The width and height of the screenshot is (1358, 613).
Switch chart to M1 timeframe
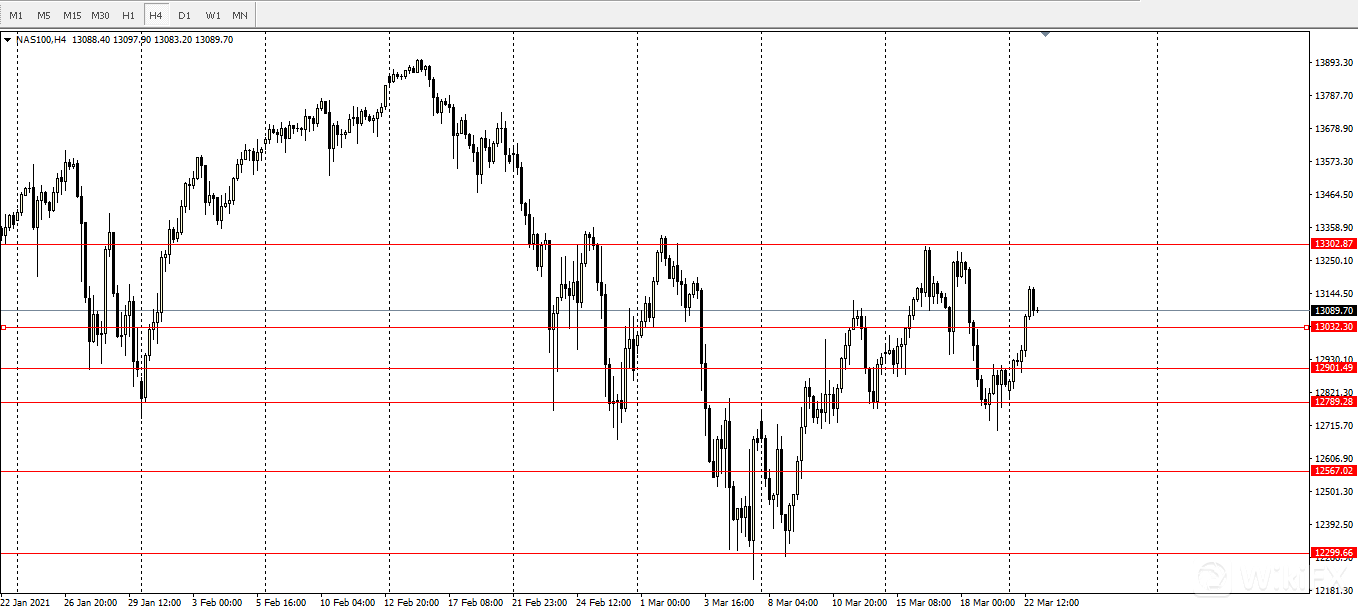click(16, 15)
